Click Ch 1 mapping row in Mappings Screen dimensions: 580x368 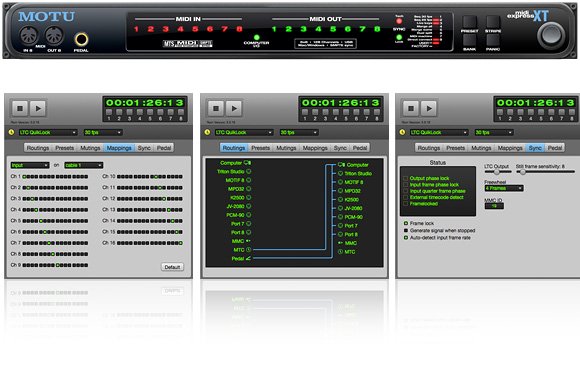(49, 176)
